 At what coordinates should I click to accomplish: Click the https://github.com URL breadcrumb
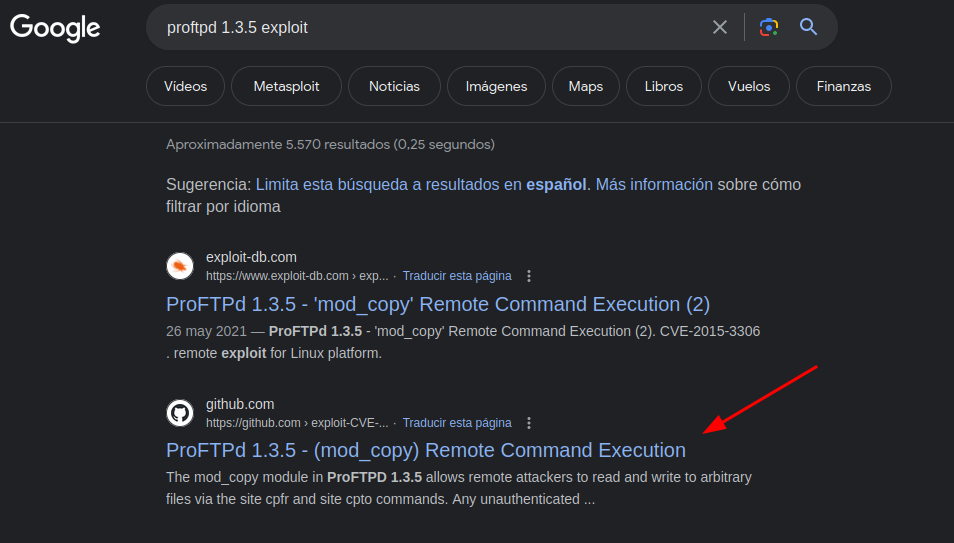coord(297,422)
